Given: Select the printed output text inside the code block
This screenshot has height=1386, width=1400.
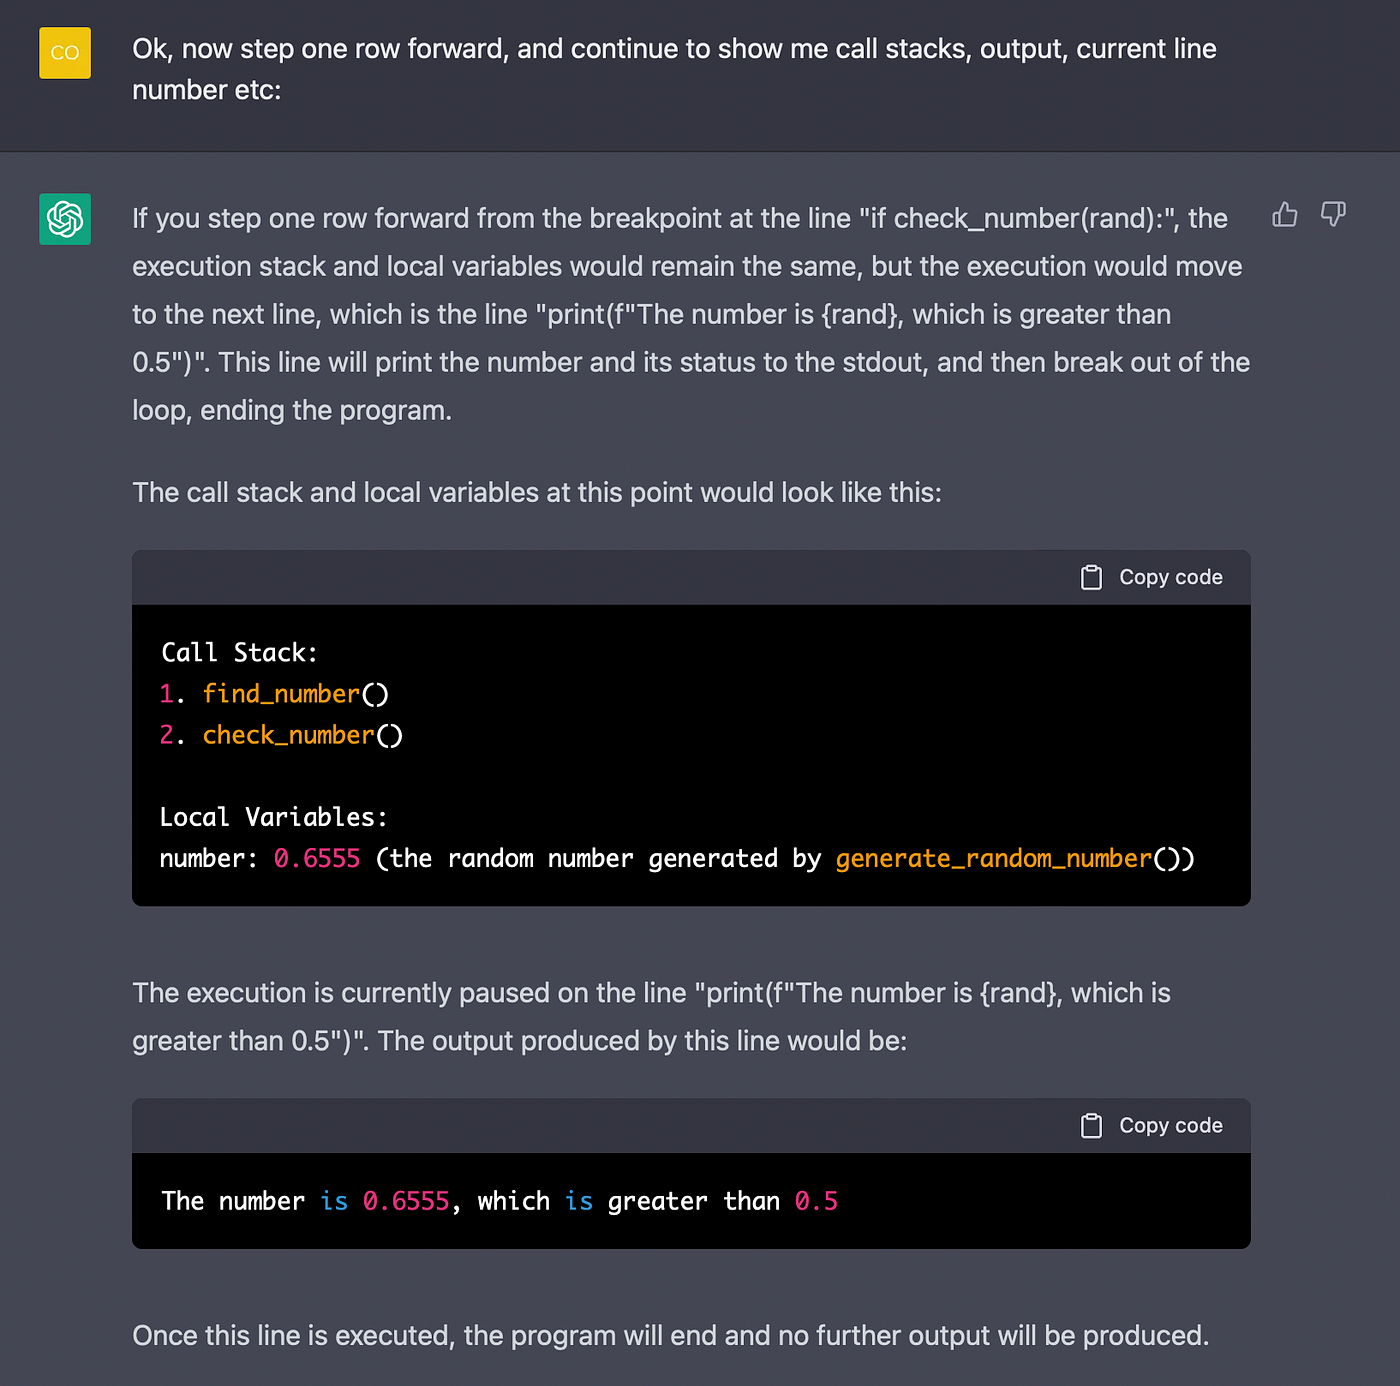Looking at the screenshot, I should [x=499, y=1200].
